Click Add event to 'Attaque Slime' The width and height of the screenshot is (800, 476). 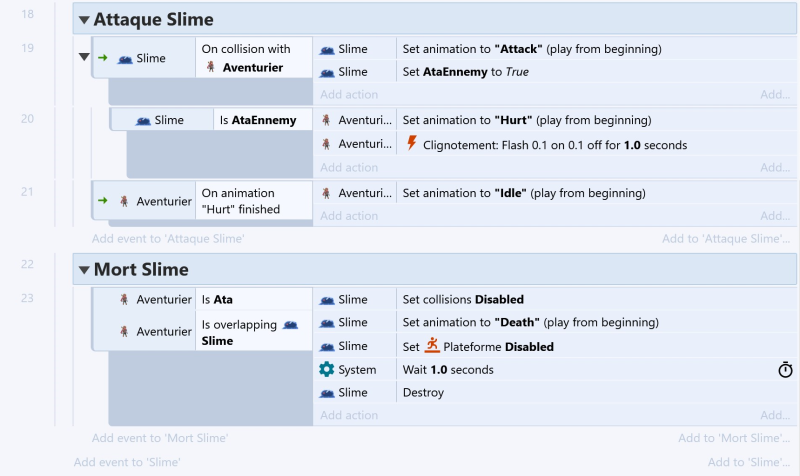click(168, 239)
